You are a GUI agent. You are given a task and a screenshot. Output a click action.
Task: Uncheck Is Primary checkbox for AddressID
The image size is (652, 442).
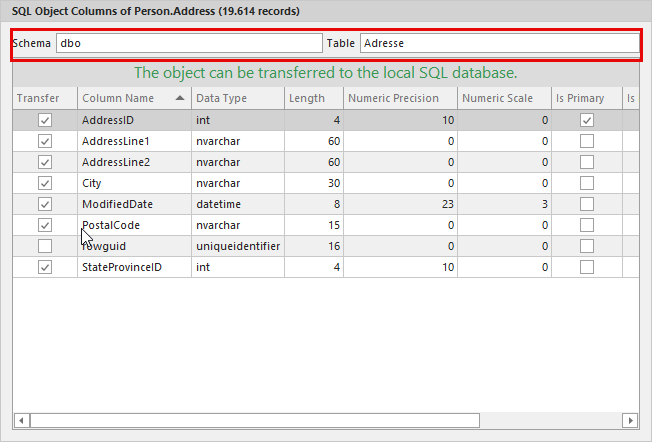(587, 120)
